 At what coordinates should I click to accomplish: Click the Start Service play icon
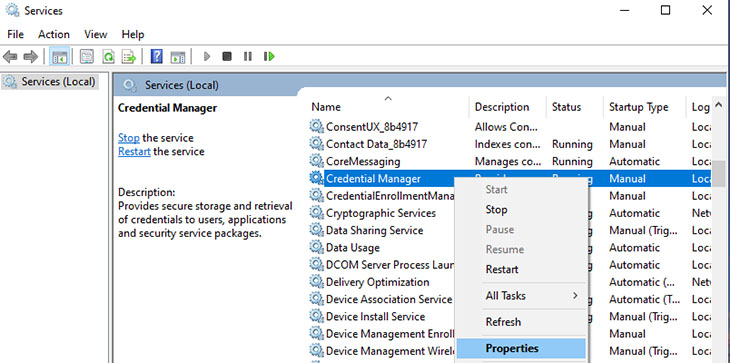[x=207, y=57]
